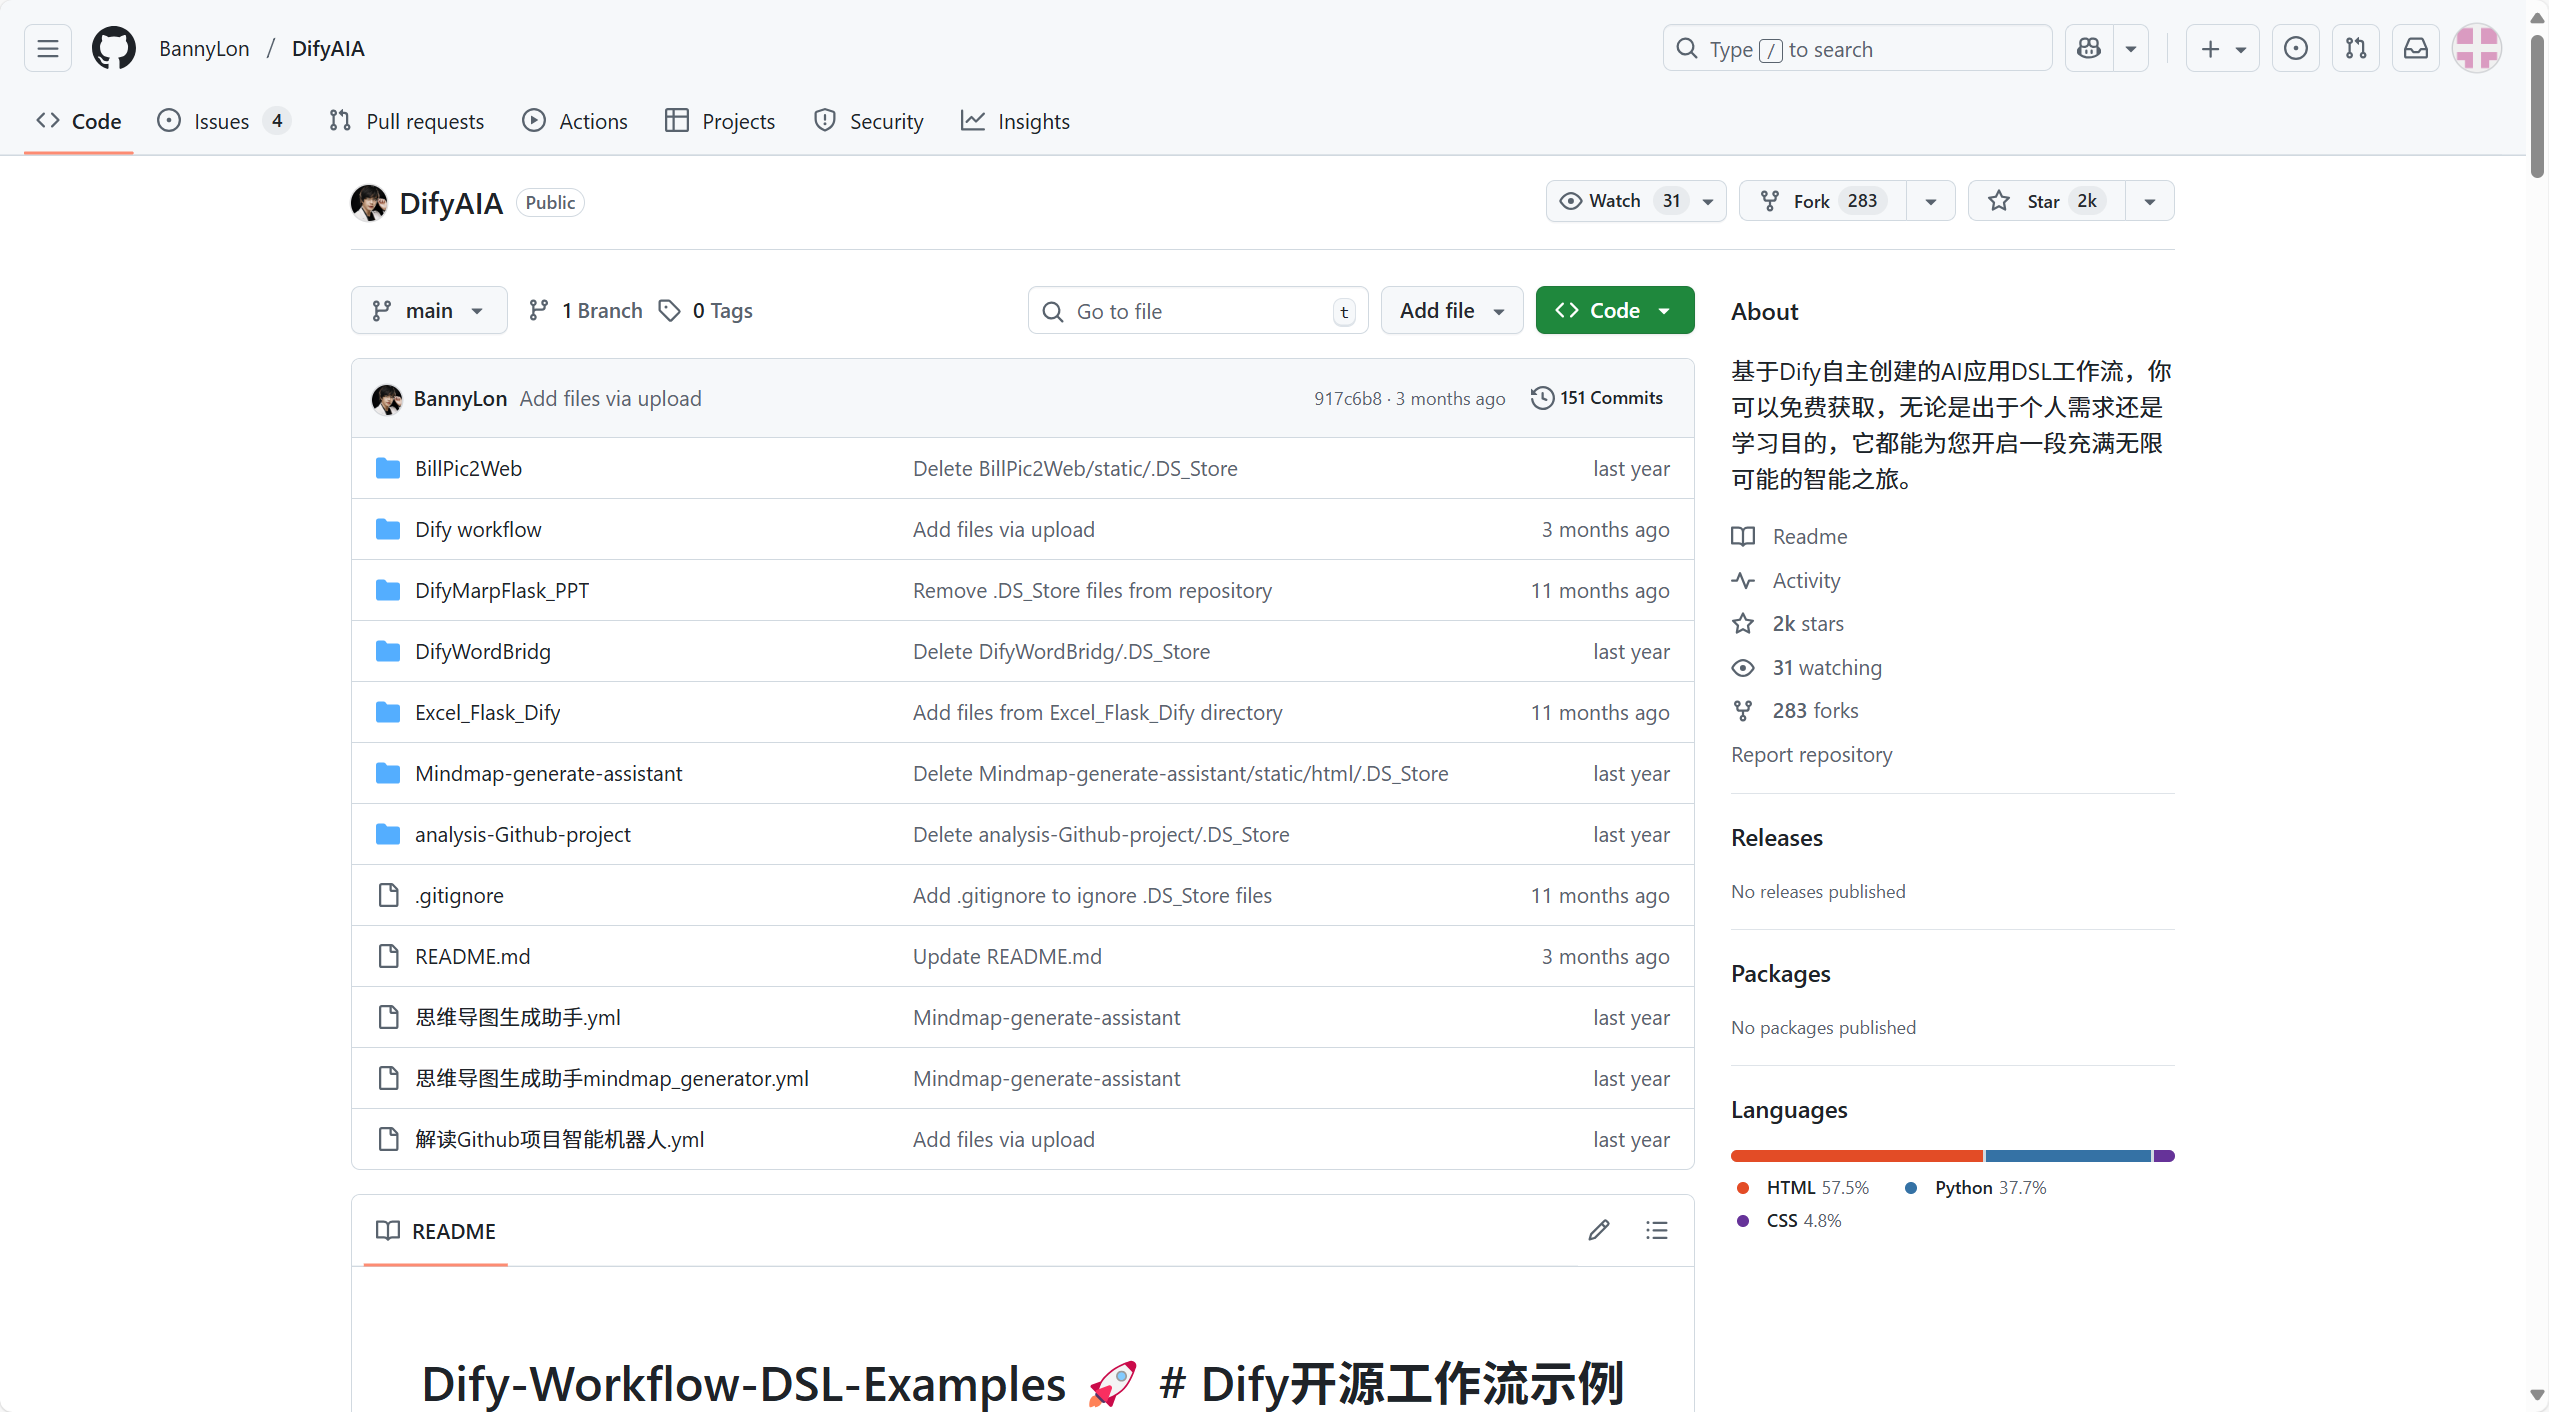Open the README outline list icon
2549x1412 pixels.
(x=1655, y=1230)
